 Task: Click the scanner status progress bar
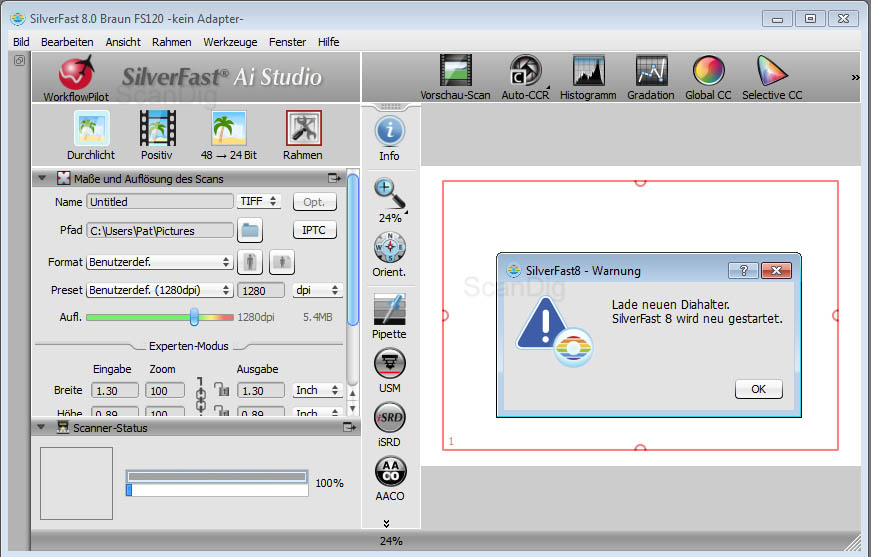click(217, 483)
